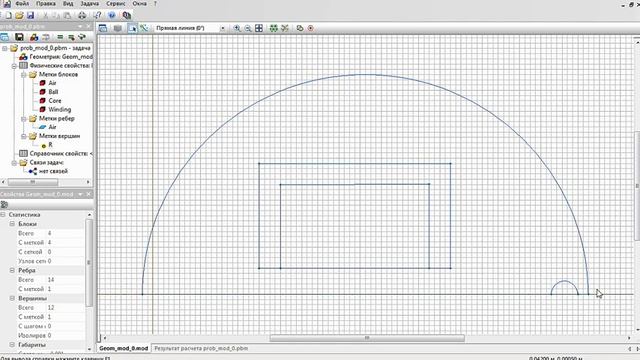Image resolution: width=640 pixels, height=360 pixels.
Task: Collapse the 'Габариты' group
Action: (x=12, y=345)
